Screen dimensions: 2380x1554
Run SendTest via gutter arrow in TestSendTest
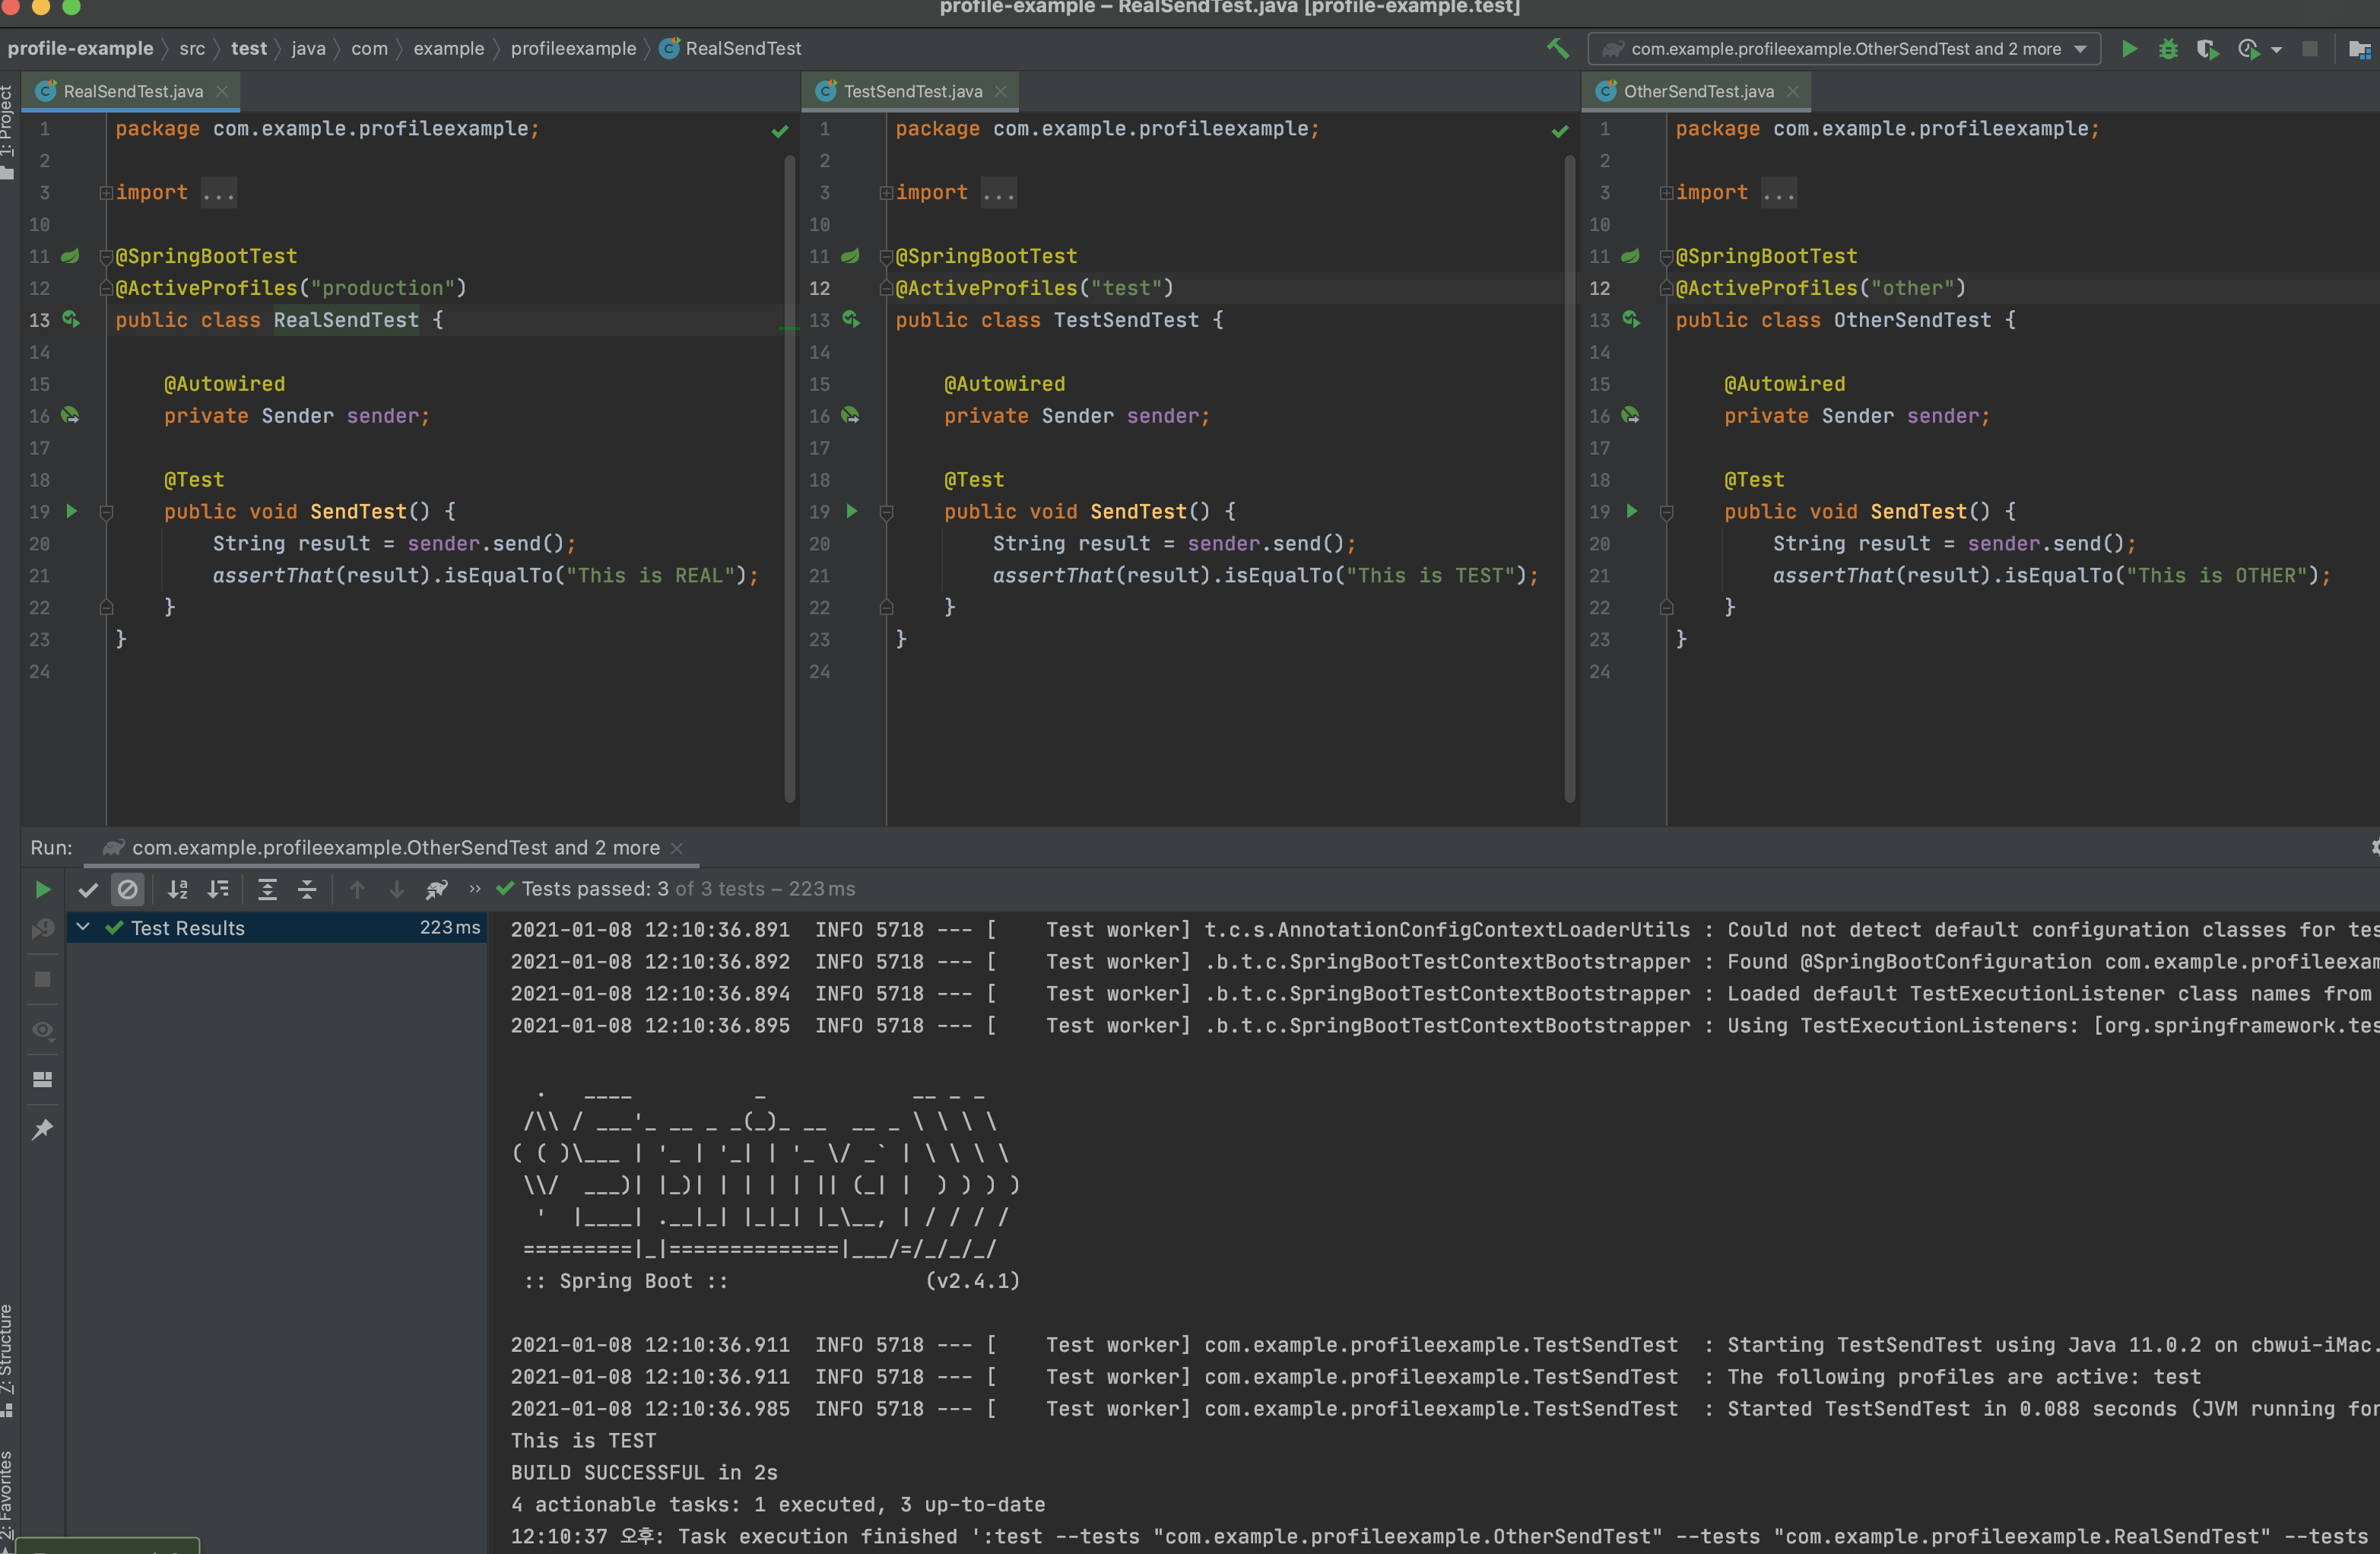coord(852,511)
